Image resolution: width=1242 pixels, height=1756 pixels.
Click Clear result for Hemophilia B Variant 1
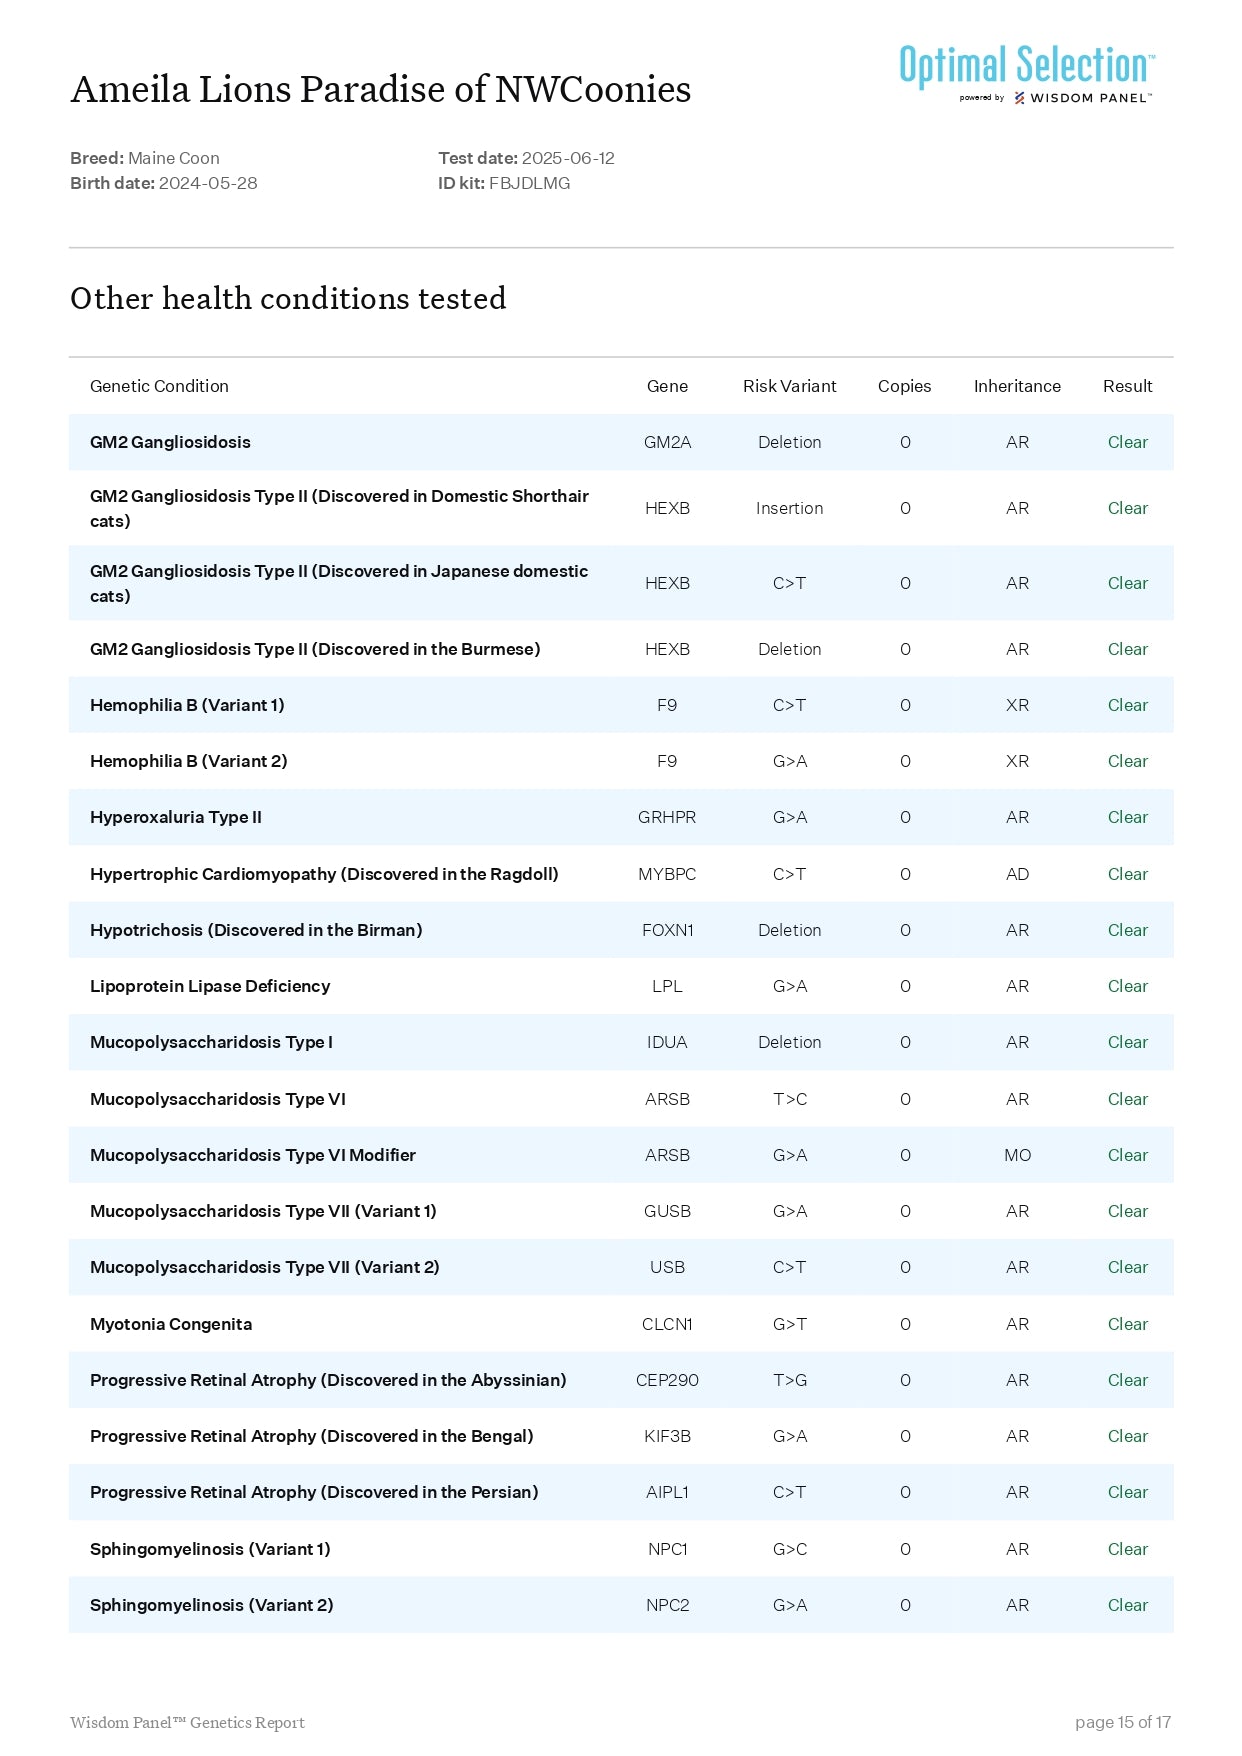pyautogui.click(x=1127, y=705)
